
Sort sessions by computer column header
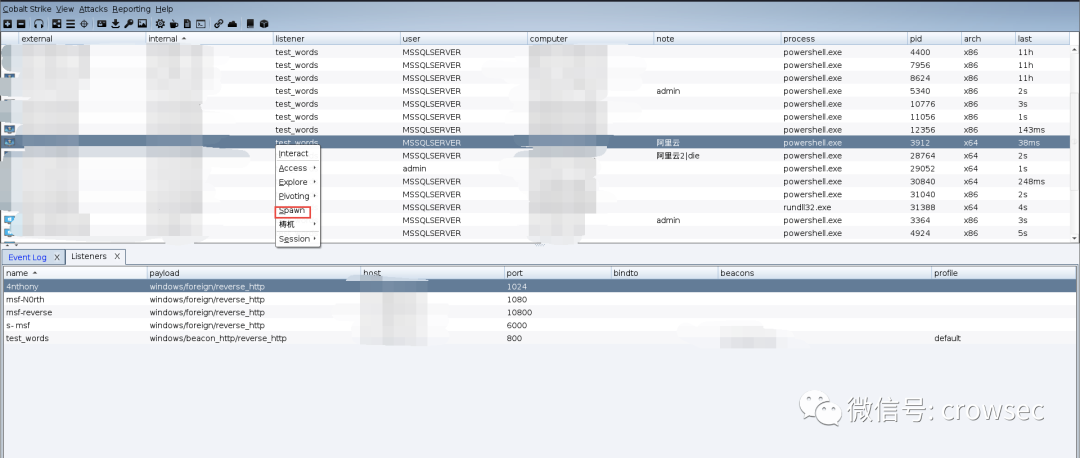point(590,39)
